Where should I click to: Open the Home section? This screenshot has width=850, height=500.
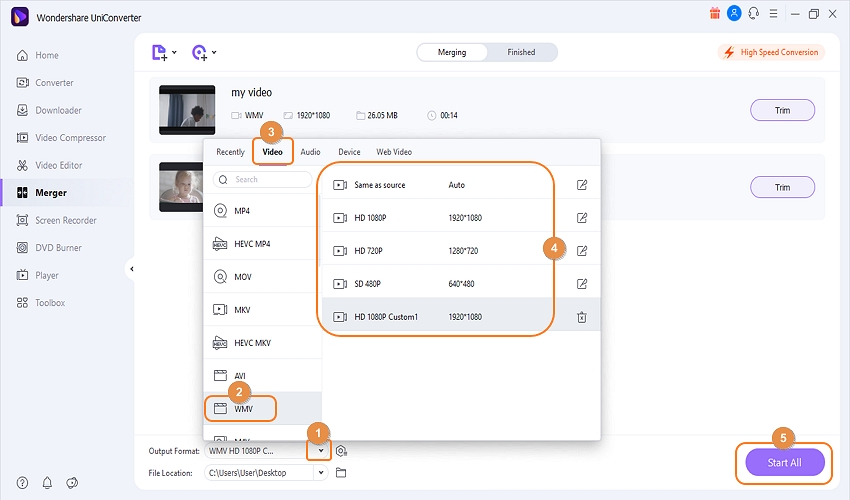[38, 55]
